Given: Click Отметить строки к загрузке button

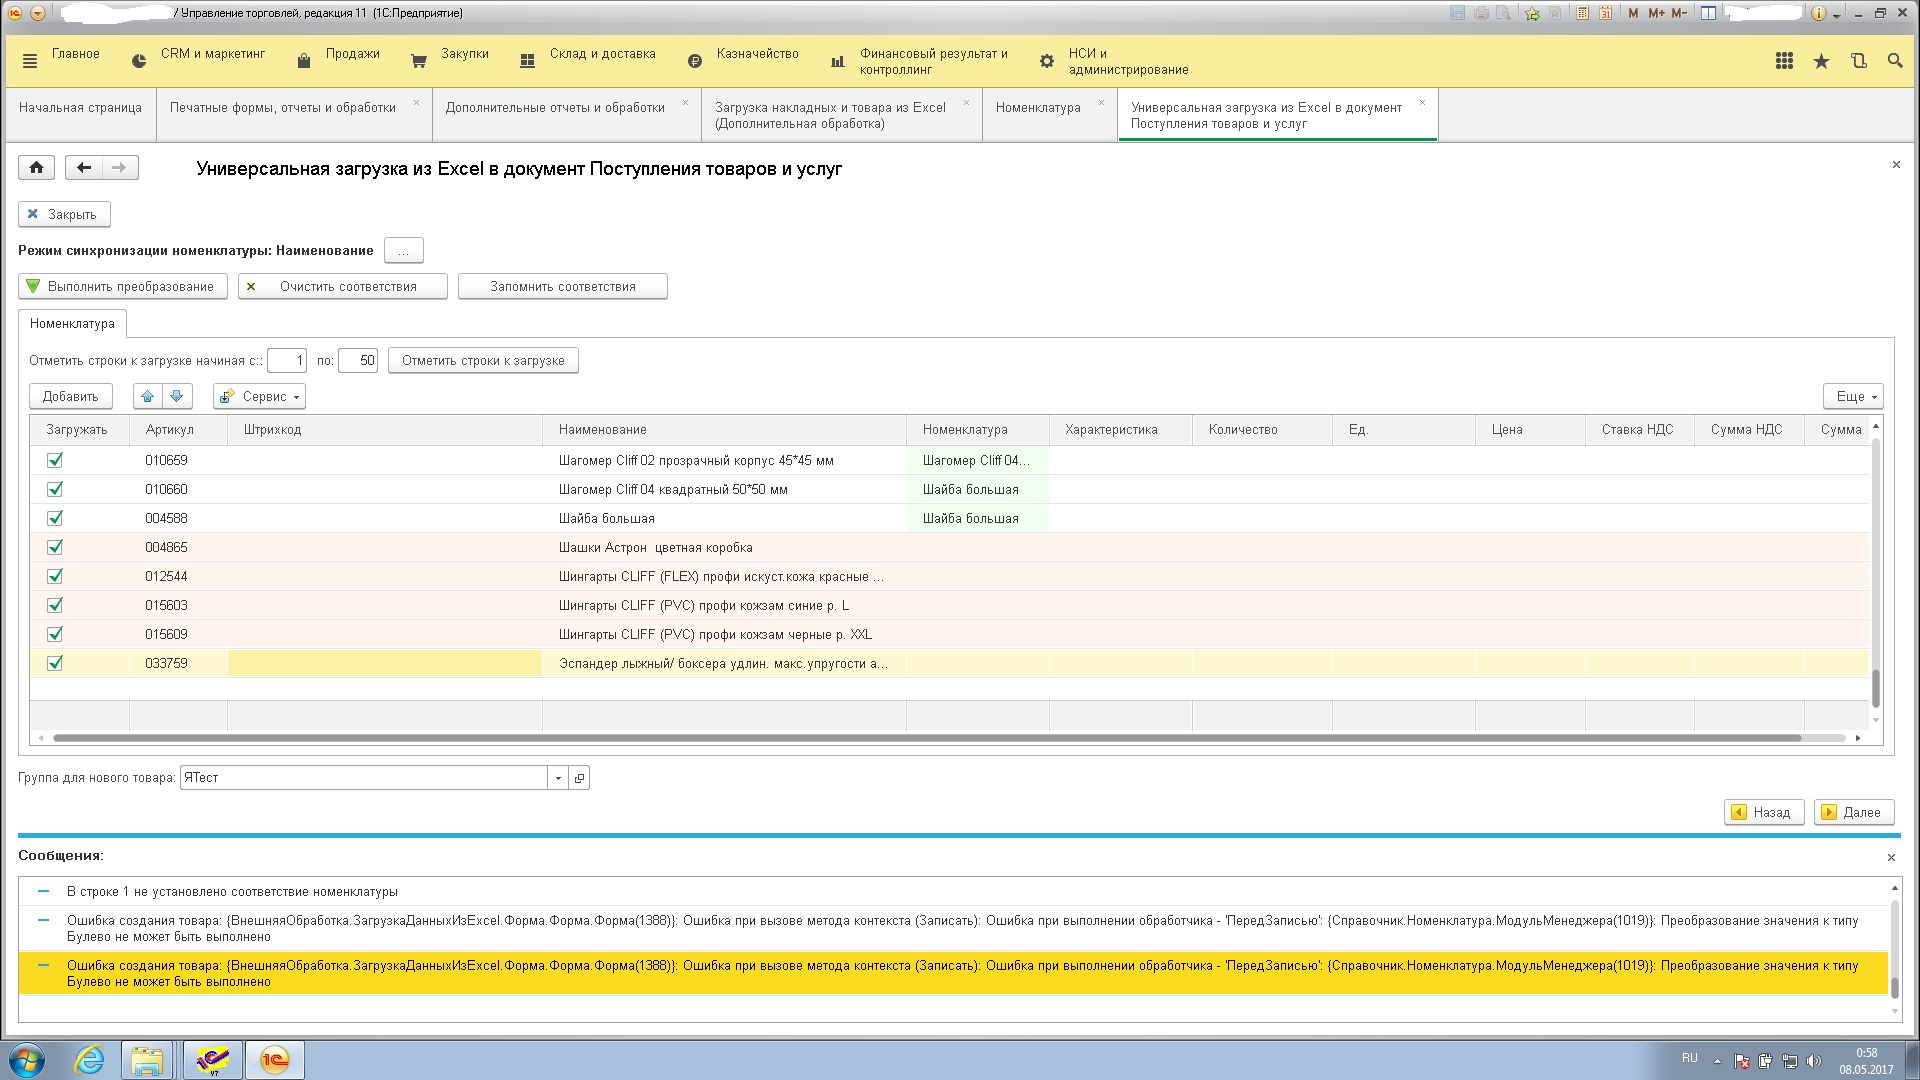Looking at the screenshot, I should [483, 361].
